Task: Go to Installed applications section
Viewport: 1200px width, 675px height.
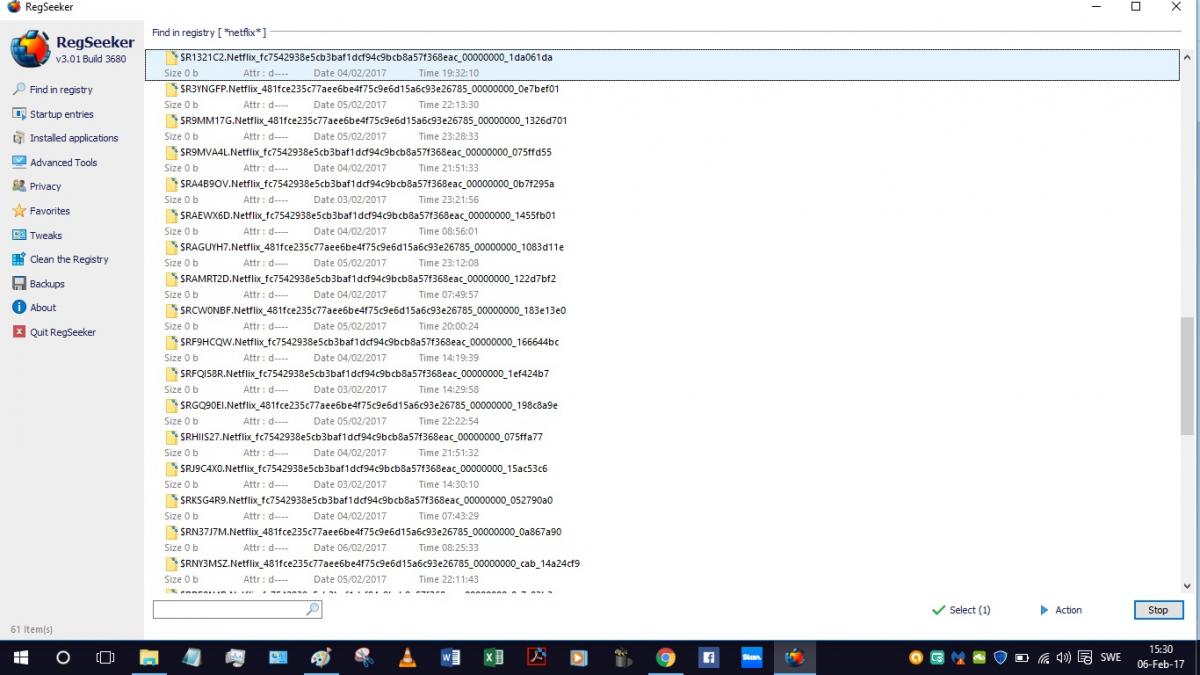Action: pos(65,138)
